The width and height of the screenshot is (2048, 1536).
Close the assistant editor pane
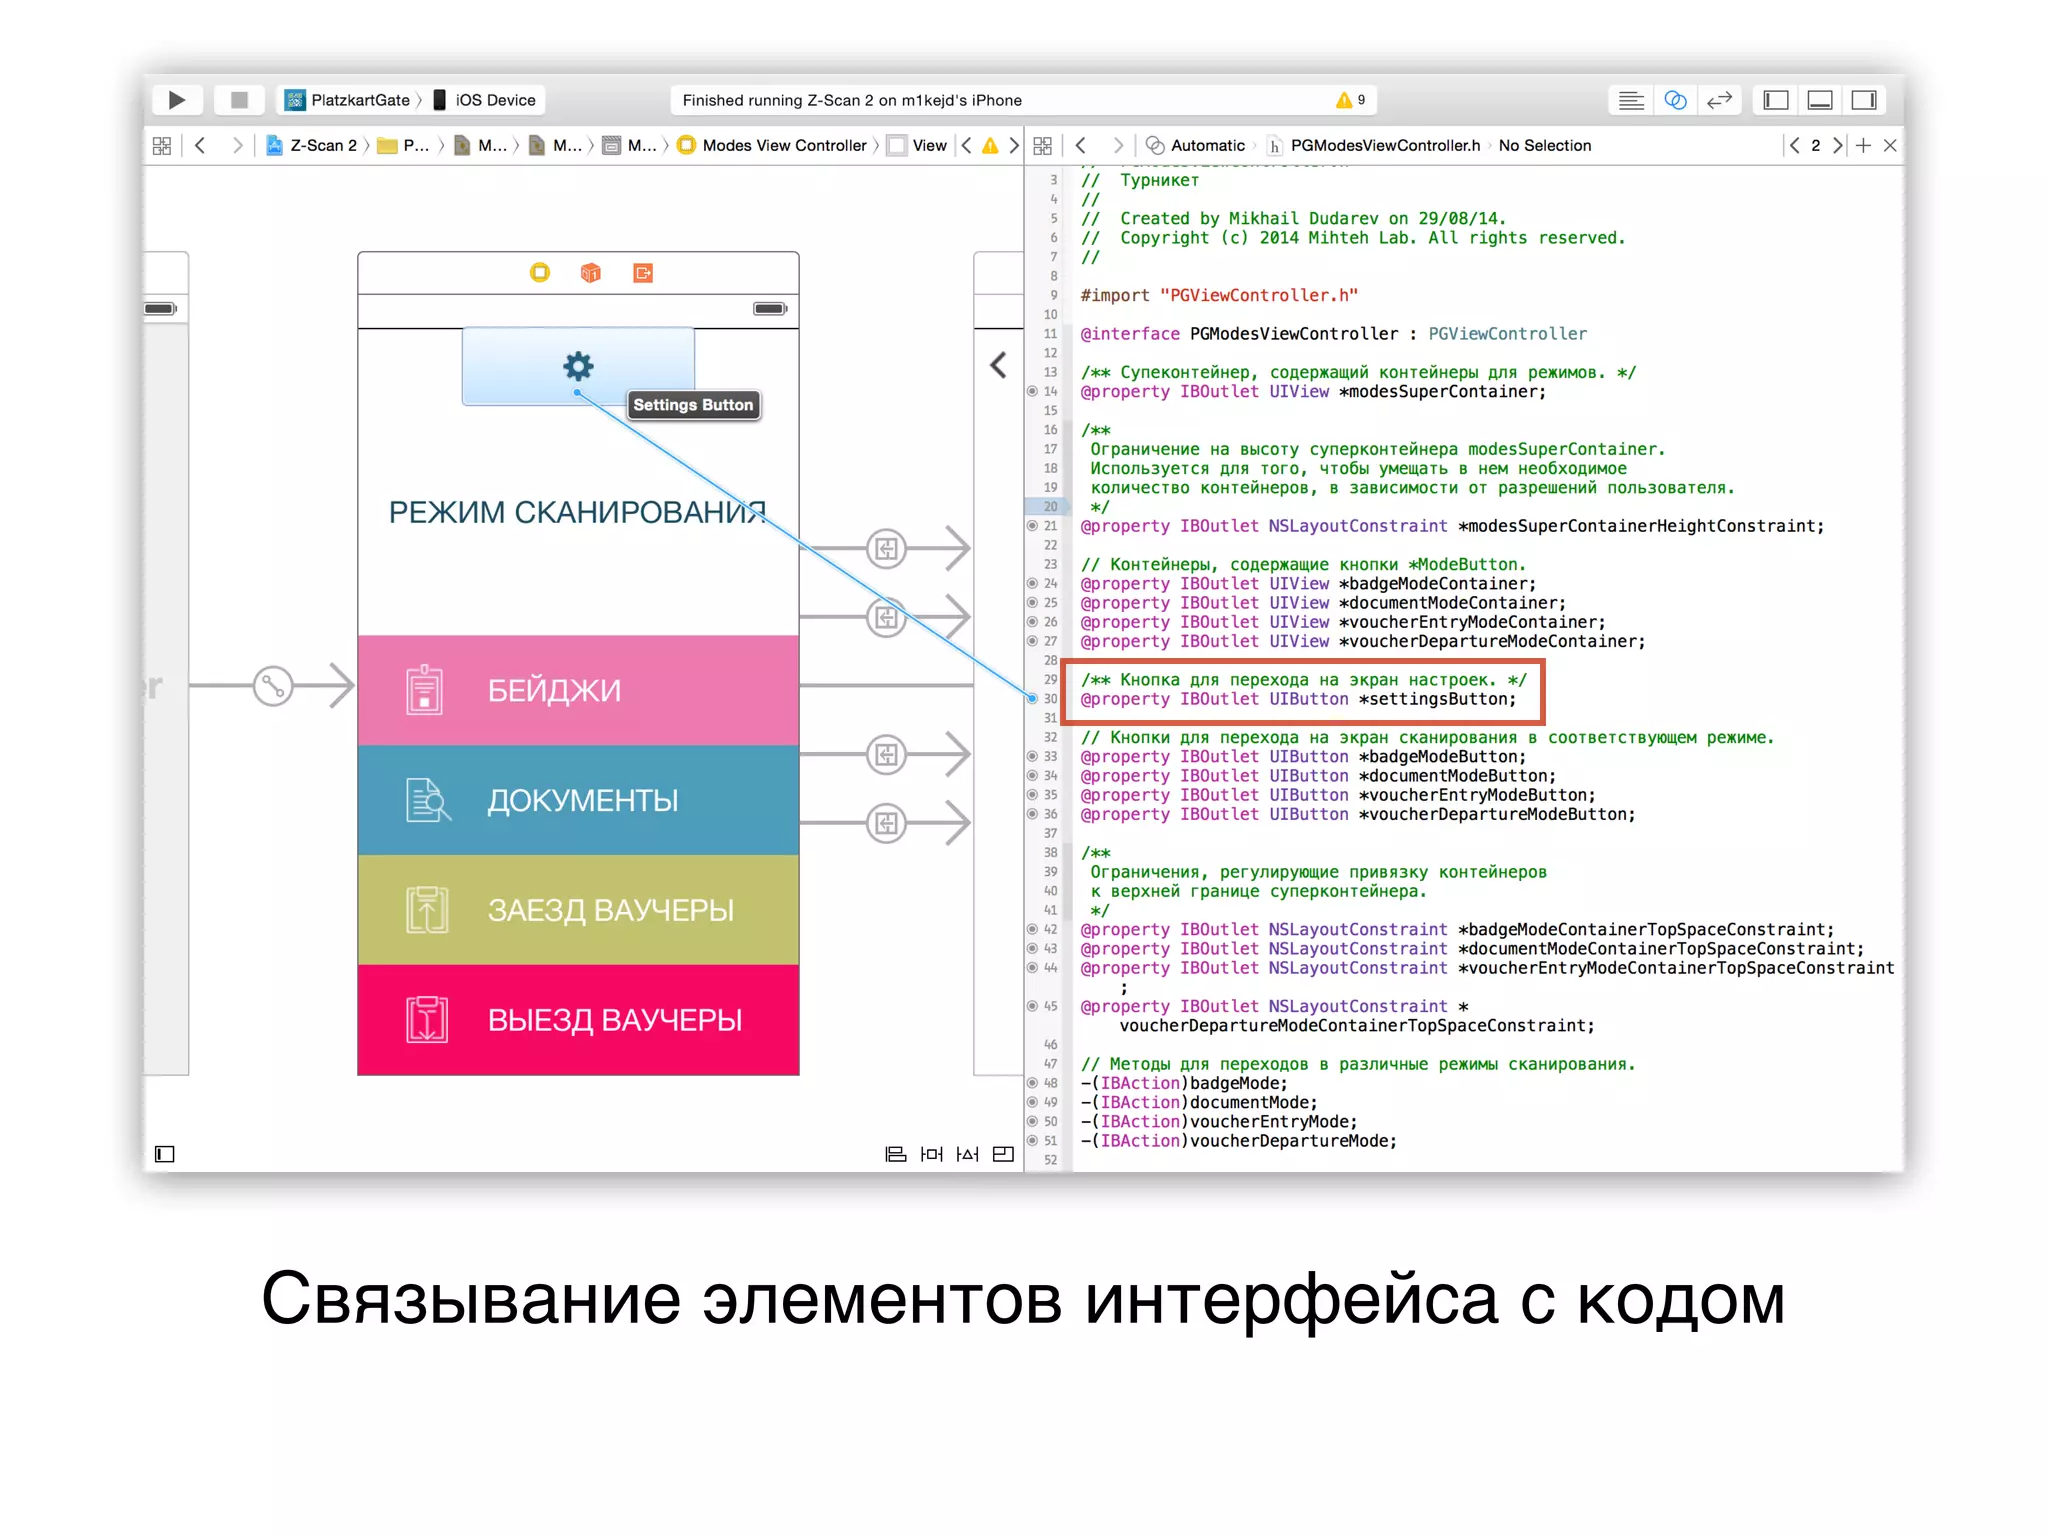pyautogui.click(x=1890, y=146)
